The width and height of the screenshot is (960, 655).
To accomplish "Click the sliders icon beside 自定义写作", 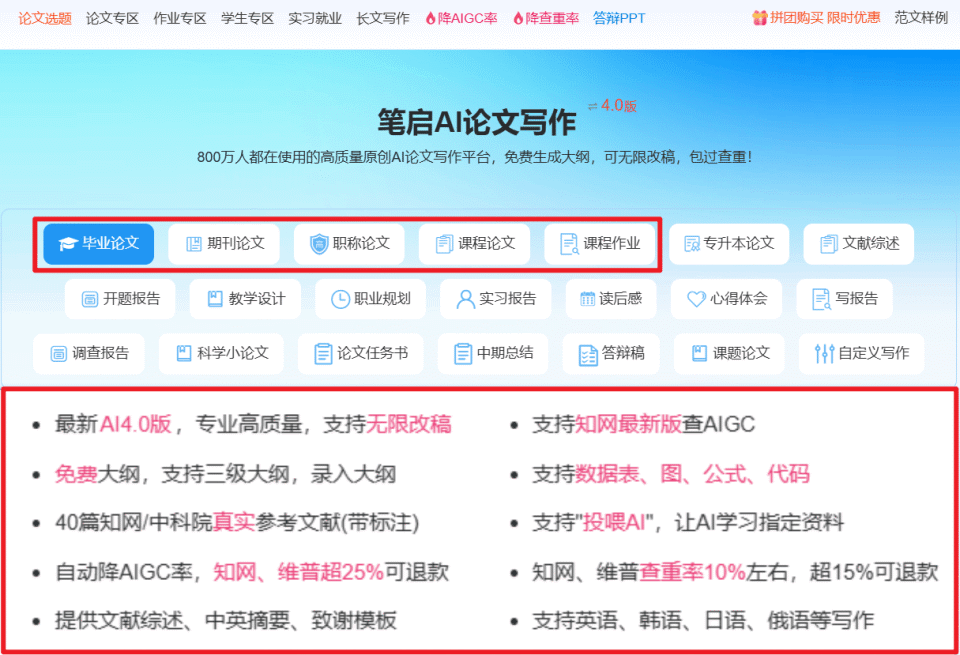I will (824, 354).
